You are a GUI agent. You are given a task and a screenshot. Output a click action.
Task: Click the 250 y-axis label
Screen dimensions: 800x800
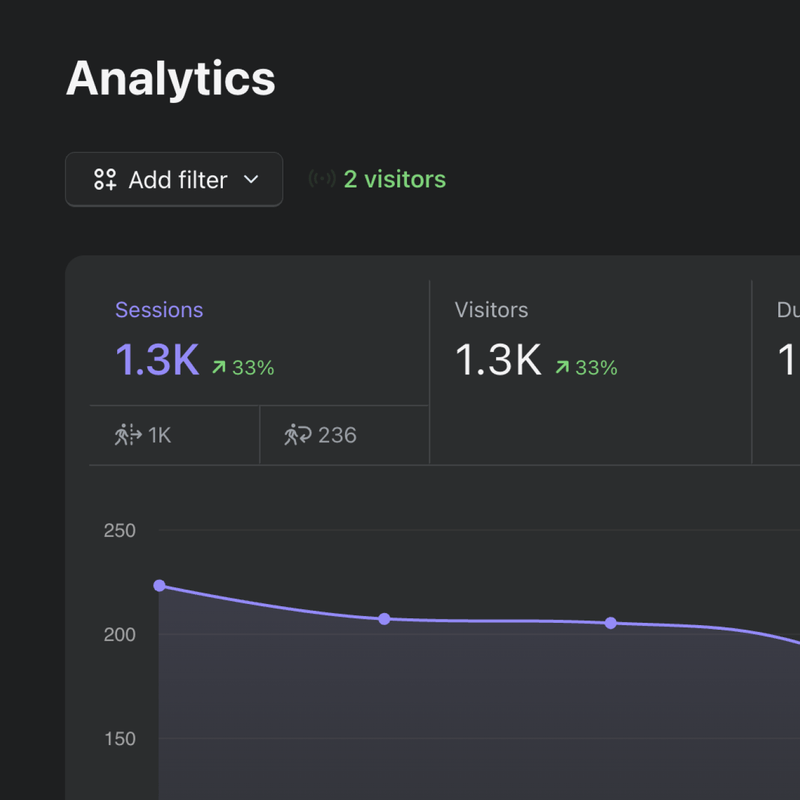pyautogui.click(x=119, y=531)
